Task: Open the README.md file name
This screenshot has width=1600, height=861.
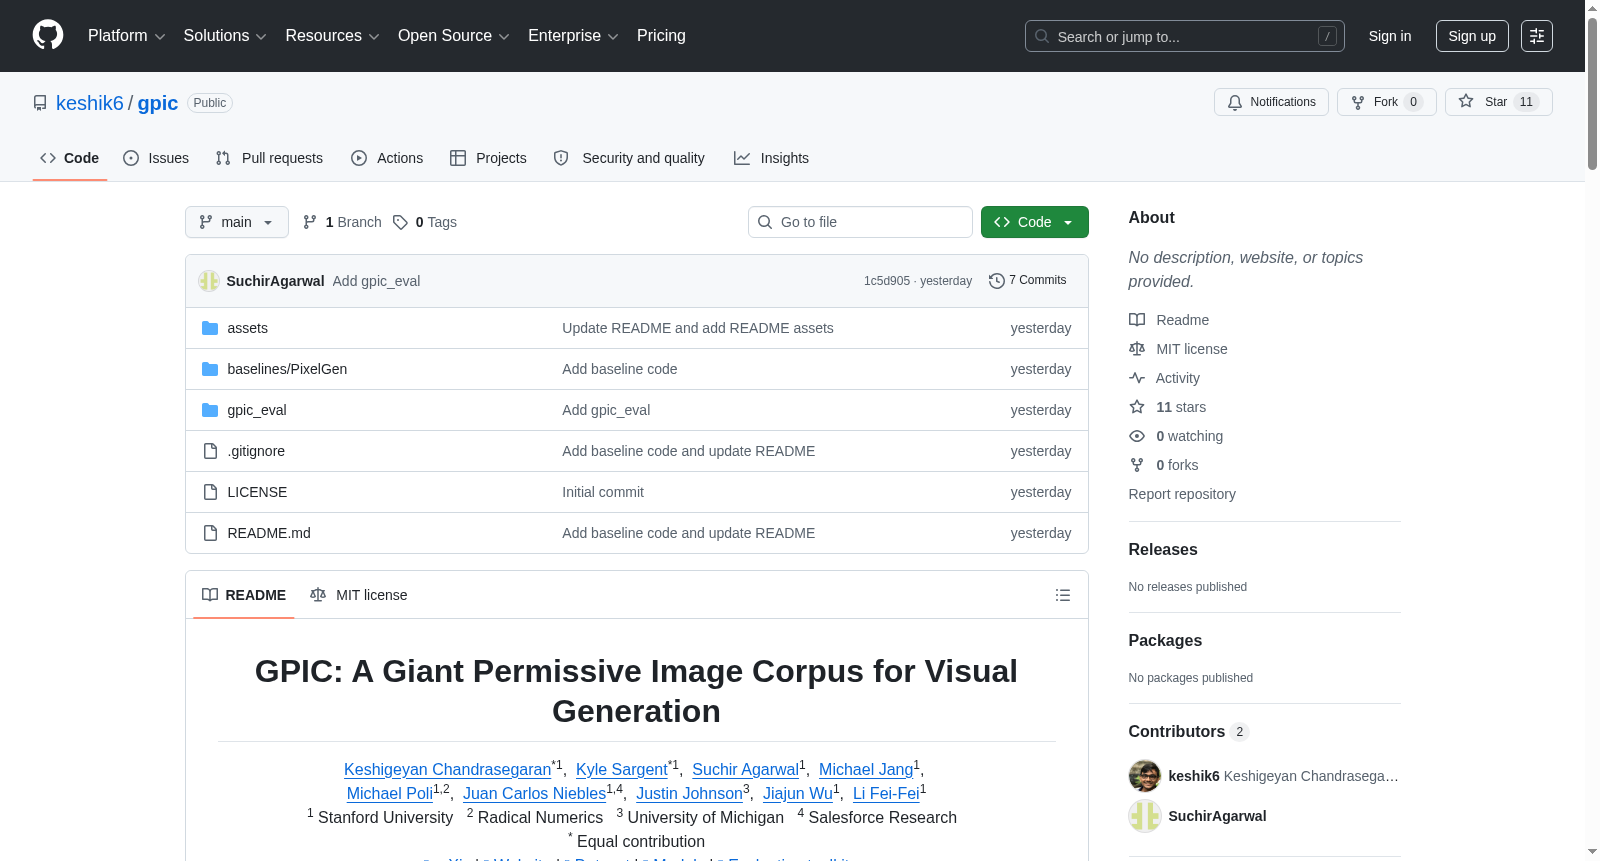Action: [x=269, y=533]
